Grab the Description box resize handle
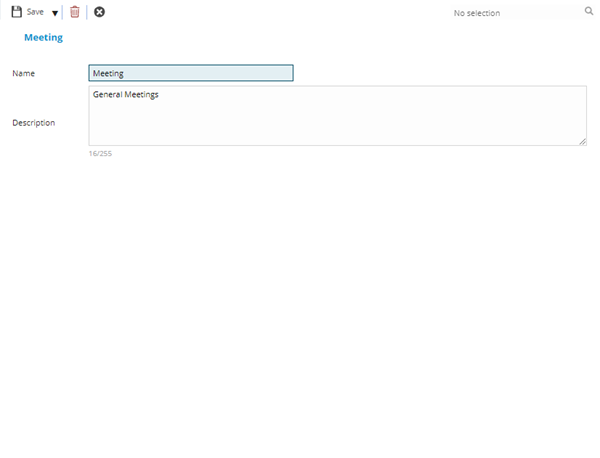The height and width of the screenshot is (458, 600). [x=583, y=142]
